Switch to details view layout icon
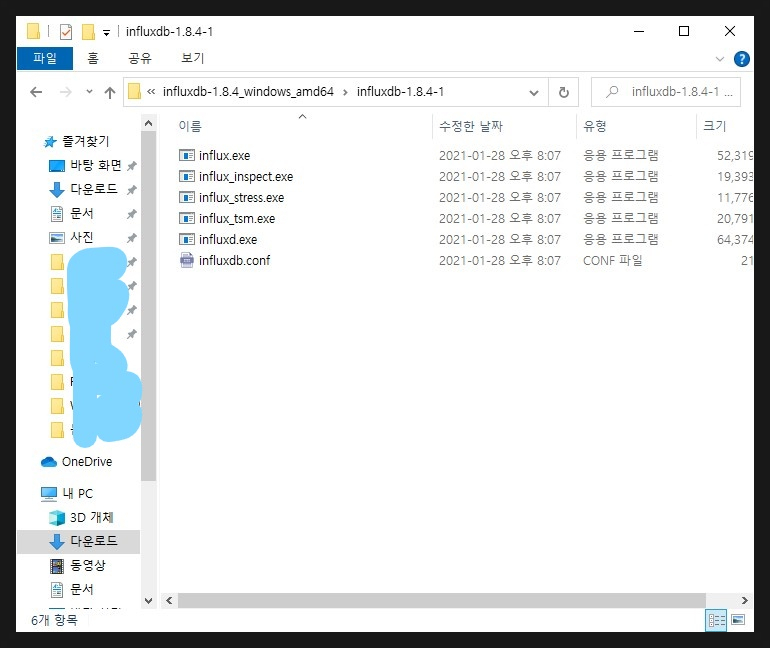 (716, 620)
